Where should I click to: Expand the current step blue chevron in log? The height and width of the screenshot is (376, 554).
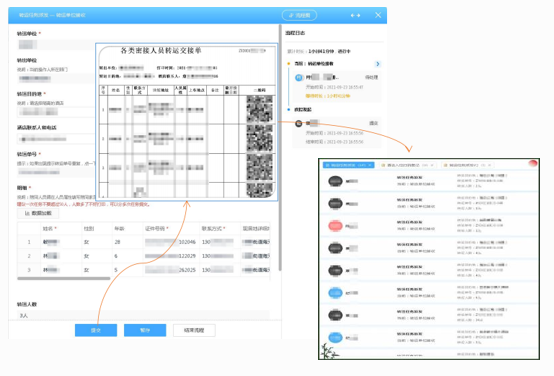point(378,64)
